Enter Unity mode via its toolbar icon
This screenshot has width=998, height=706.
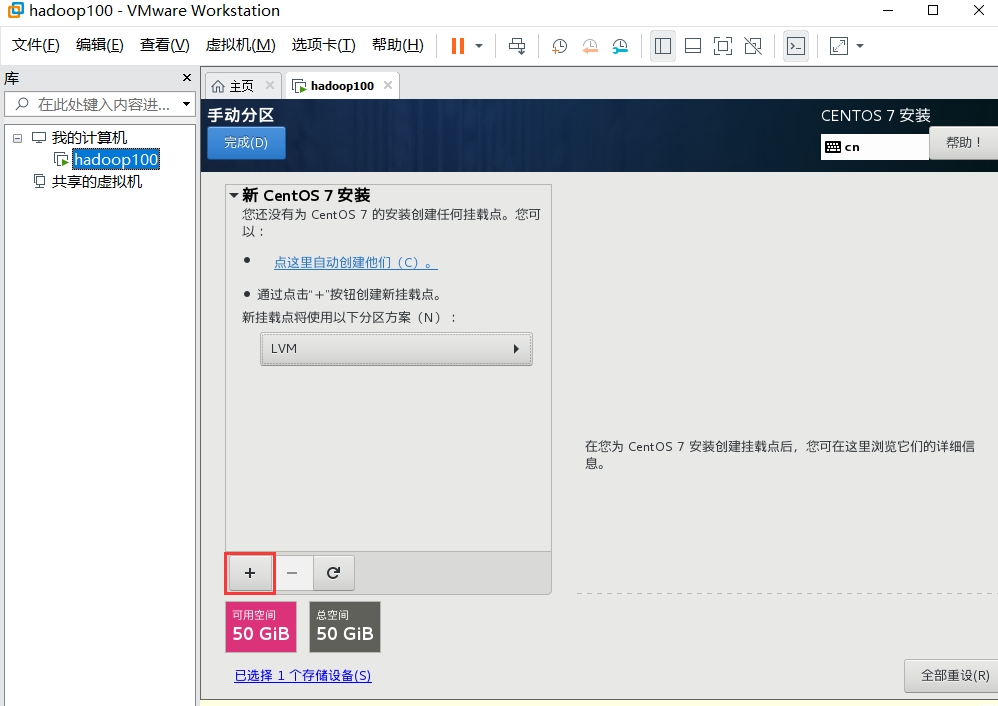753,46
